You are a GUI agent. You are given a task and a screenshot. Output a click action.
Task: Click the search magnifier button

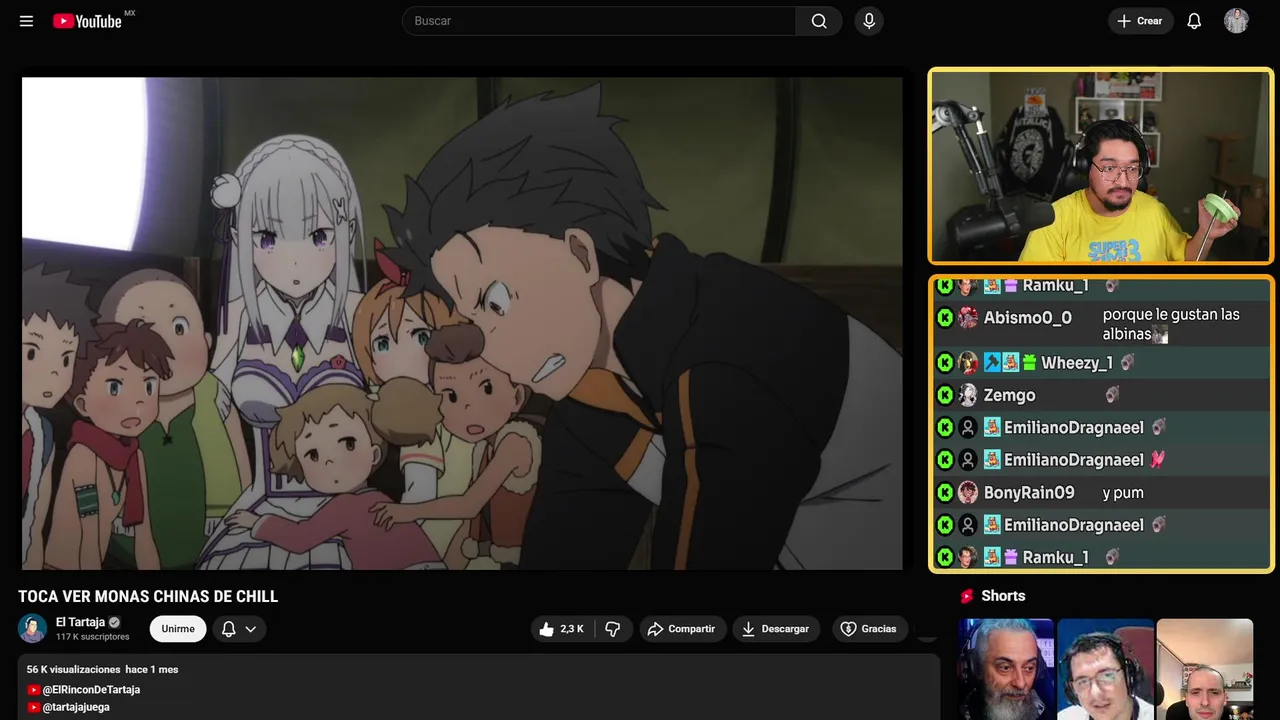pyautogui.click(x=819, y=21)
